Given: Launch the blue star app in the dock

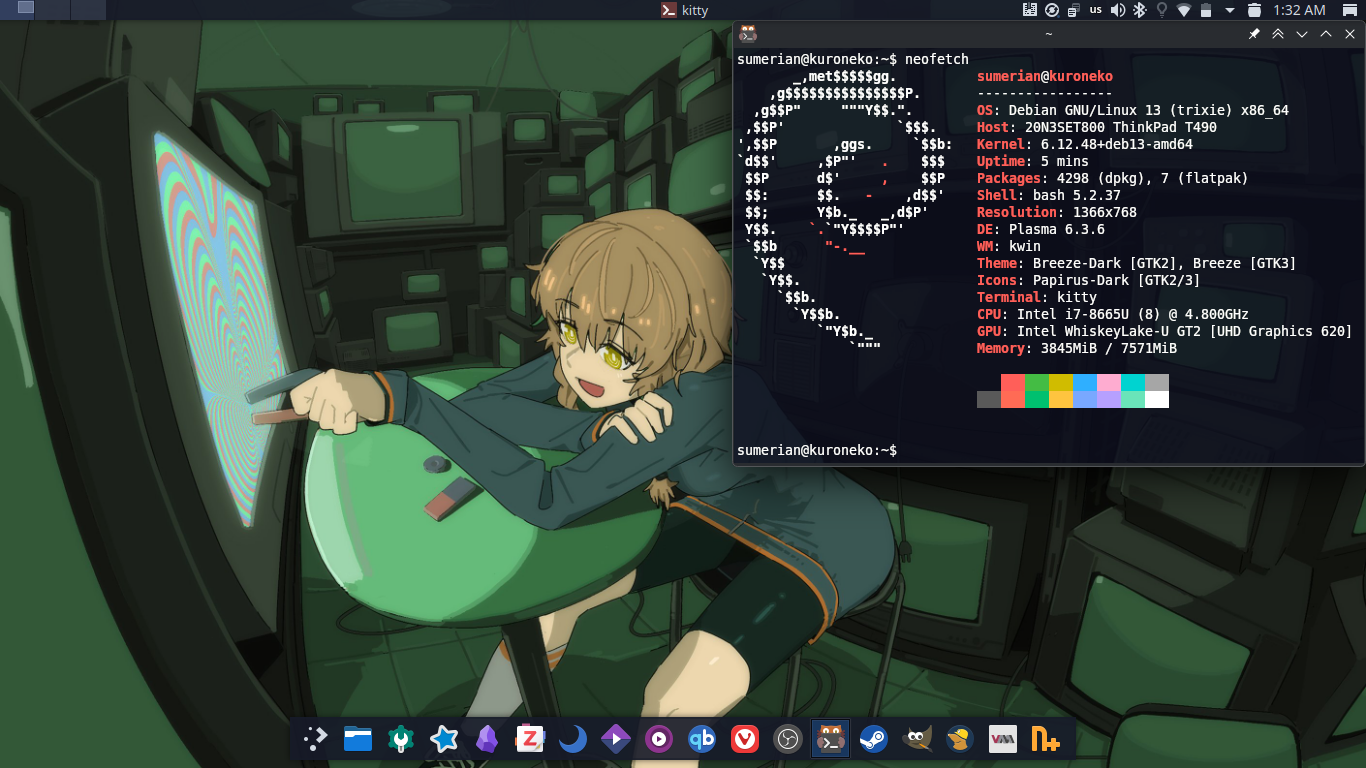Looking at the screenshot, I should pos(444,739).
